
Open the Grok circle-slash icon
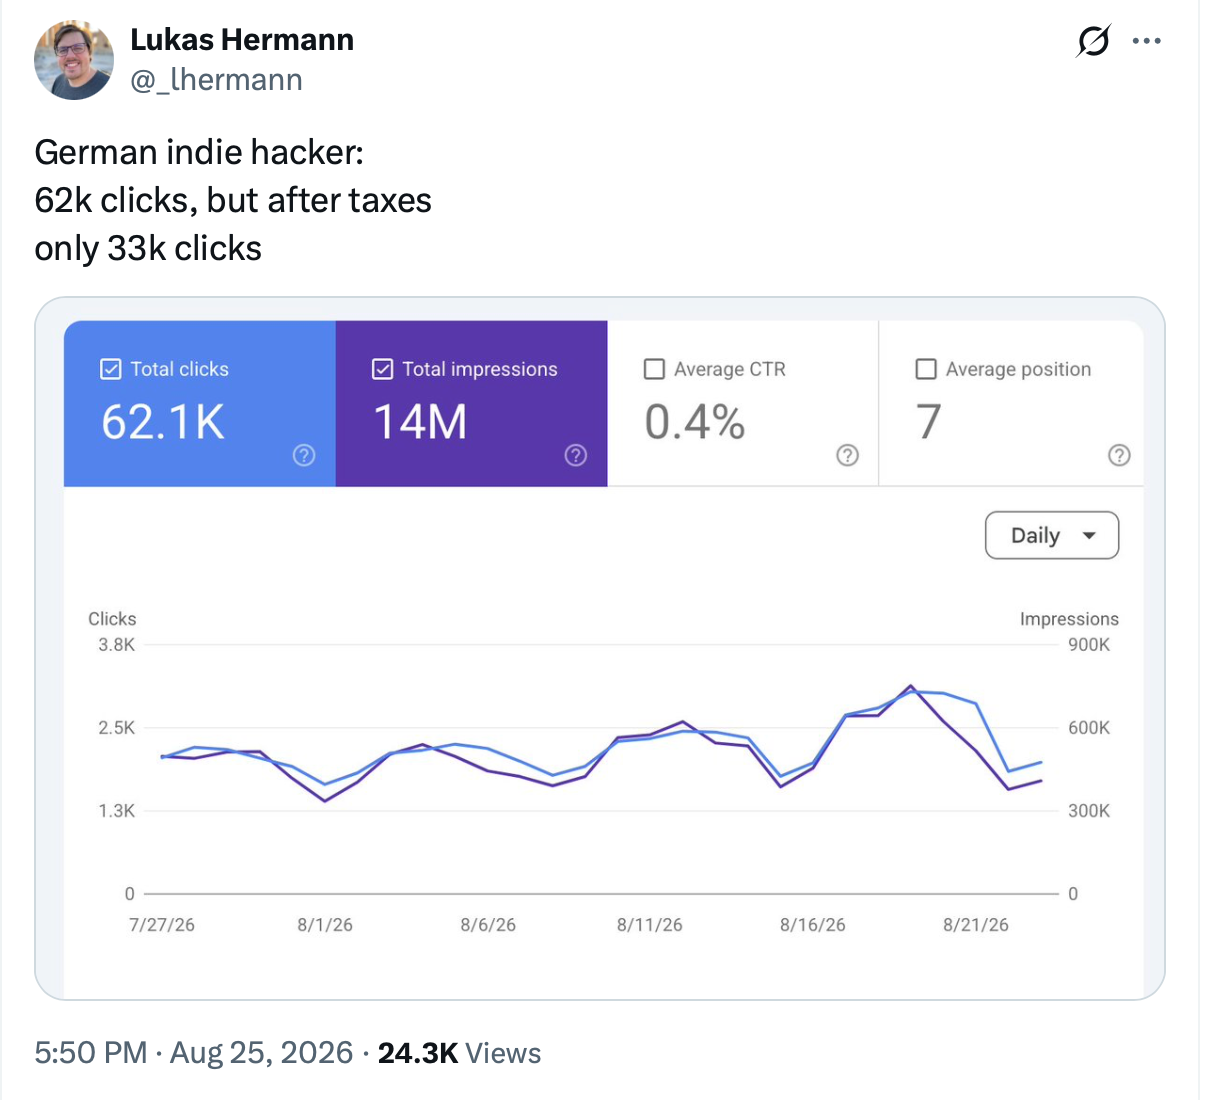coord(1093,41)
